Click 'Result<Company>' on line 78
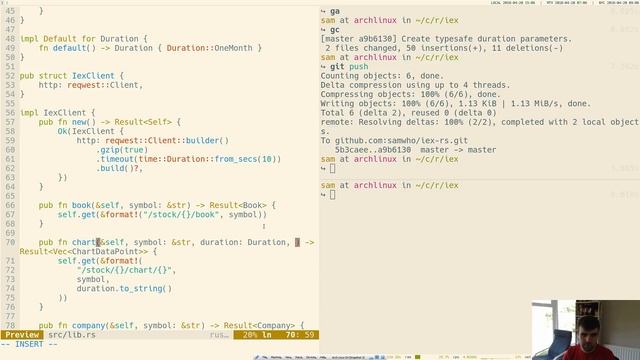Viewport: 640px width, 360px height. (259, 326)
